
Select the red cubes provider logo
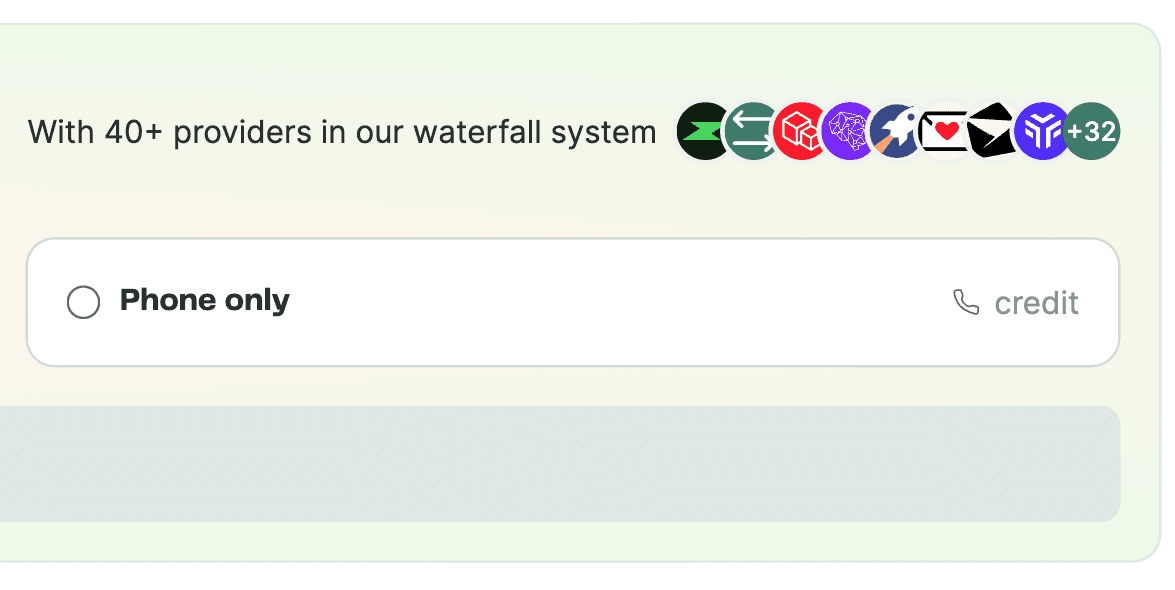coord(799,131)
